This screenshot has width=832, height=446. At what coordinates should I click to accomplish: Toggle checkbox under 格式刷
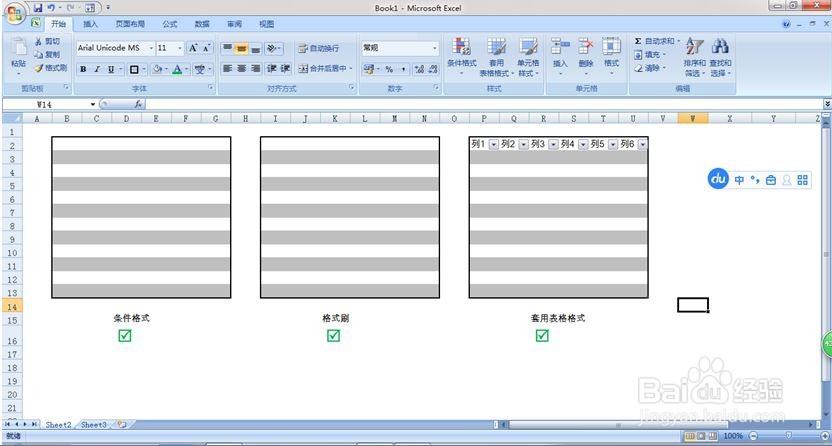pos(333,336)
